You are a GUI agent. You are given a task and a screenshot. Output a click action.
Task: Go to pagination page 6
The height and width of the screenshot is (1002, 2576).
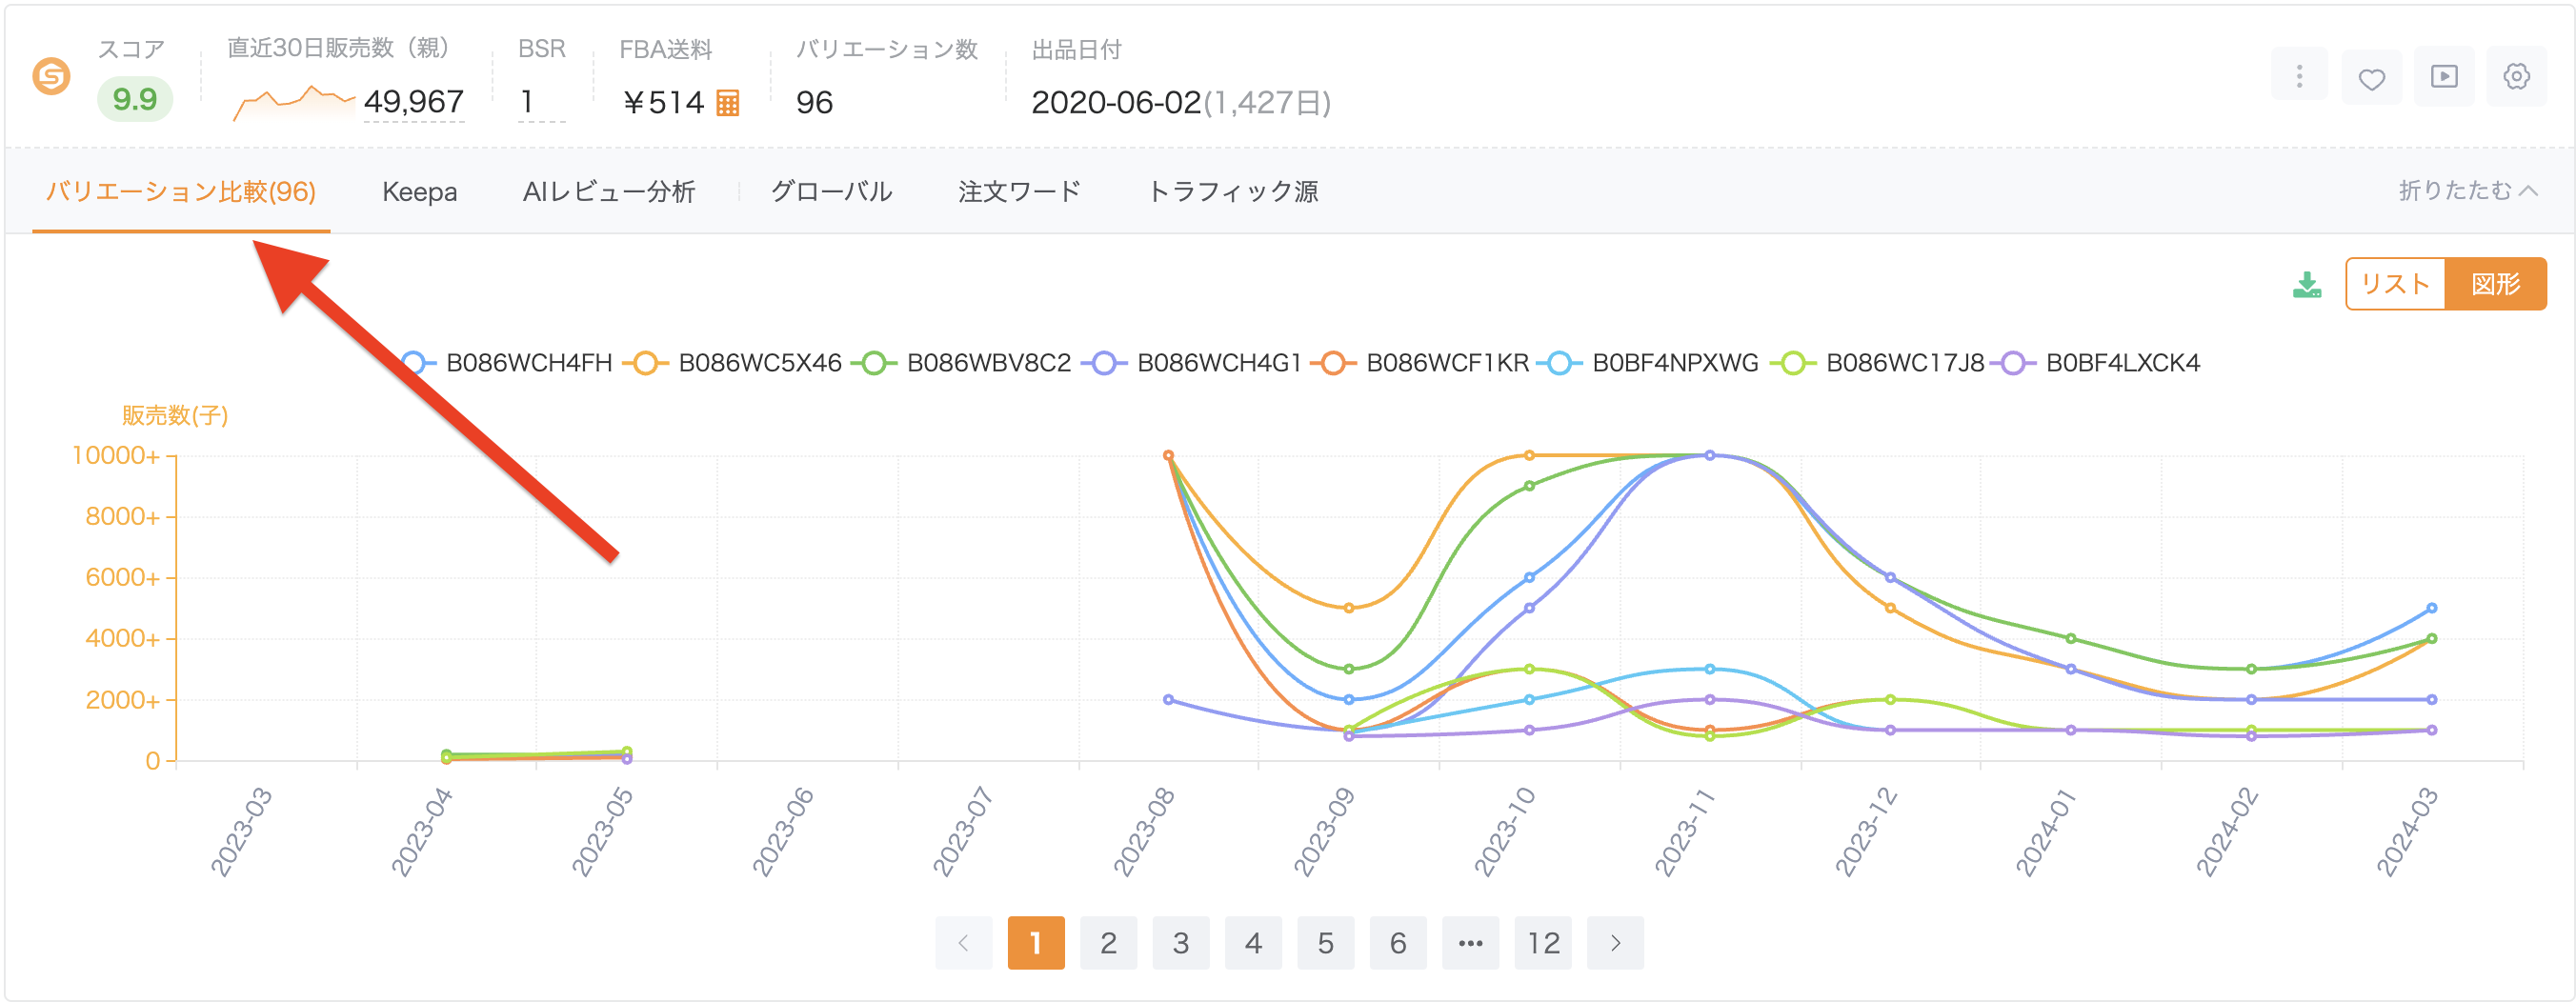pos(1398,943)
